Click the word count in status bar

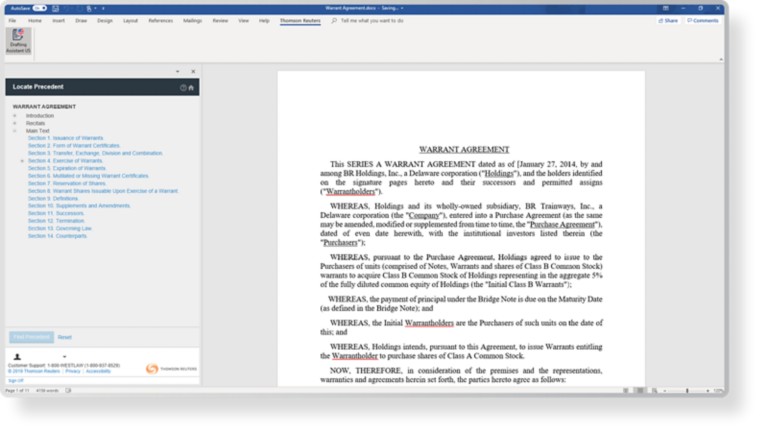point(47,390)
